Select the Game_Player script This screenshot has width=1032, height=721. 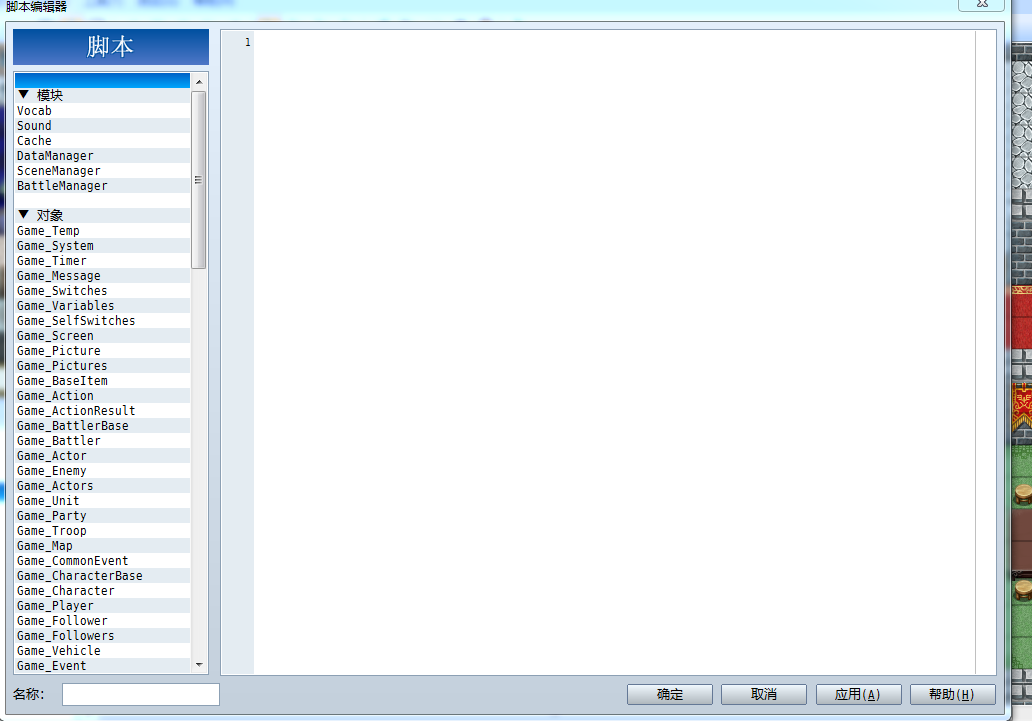(102, 606)
